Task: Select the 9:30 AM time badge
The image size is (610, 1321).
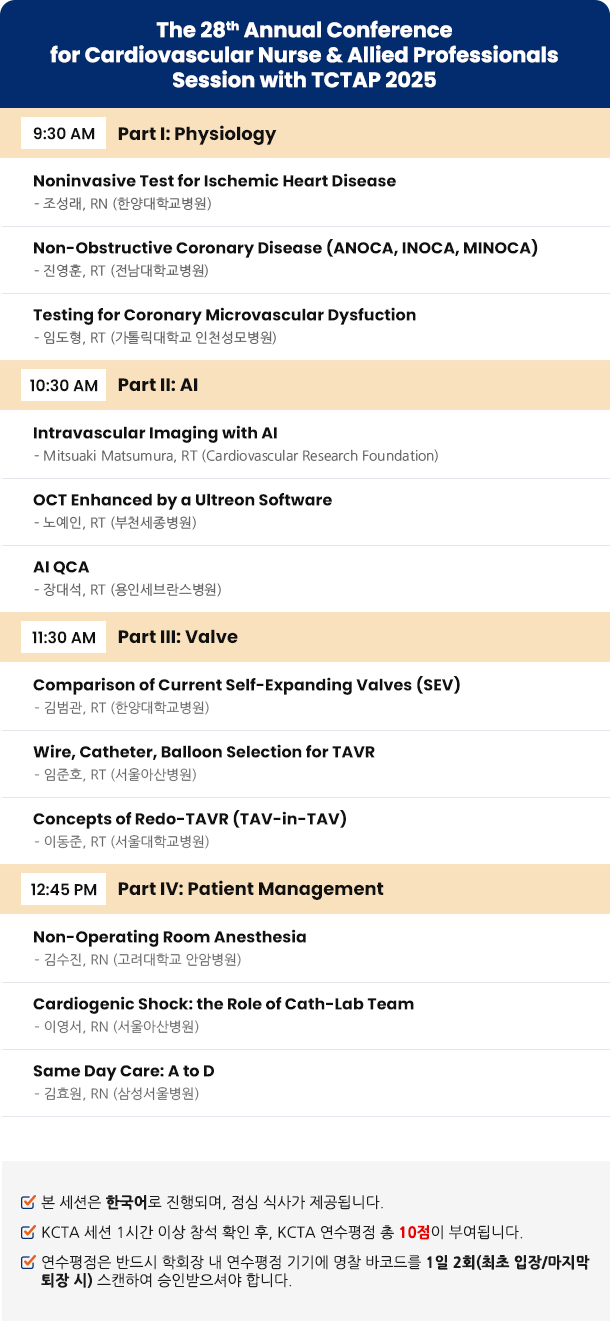Action: [x=64, y=133]
